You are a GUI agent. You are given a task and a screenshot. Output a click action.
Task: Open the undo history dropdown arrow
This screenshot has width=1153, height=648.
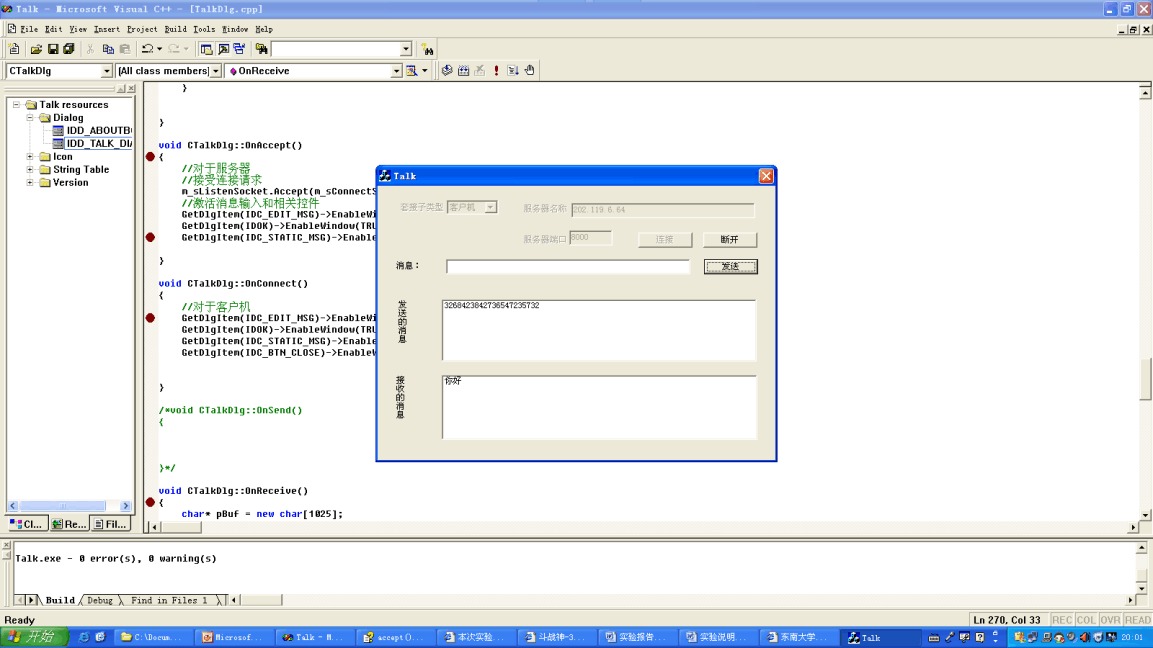[x=160, y=49]
